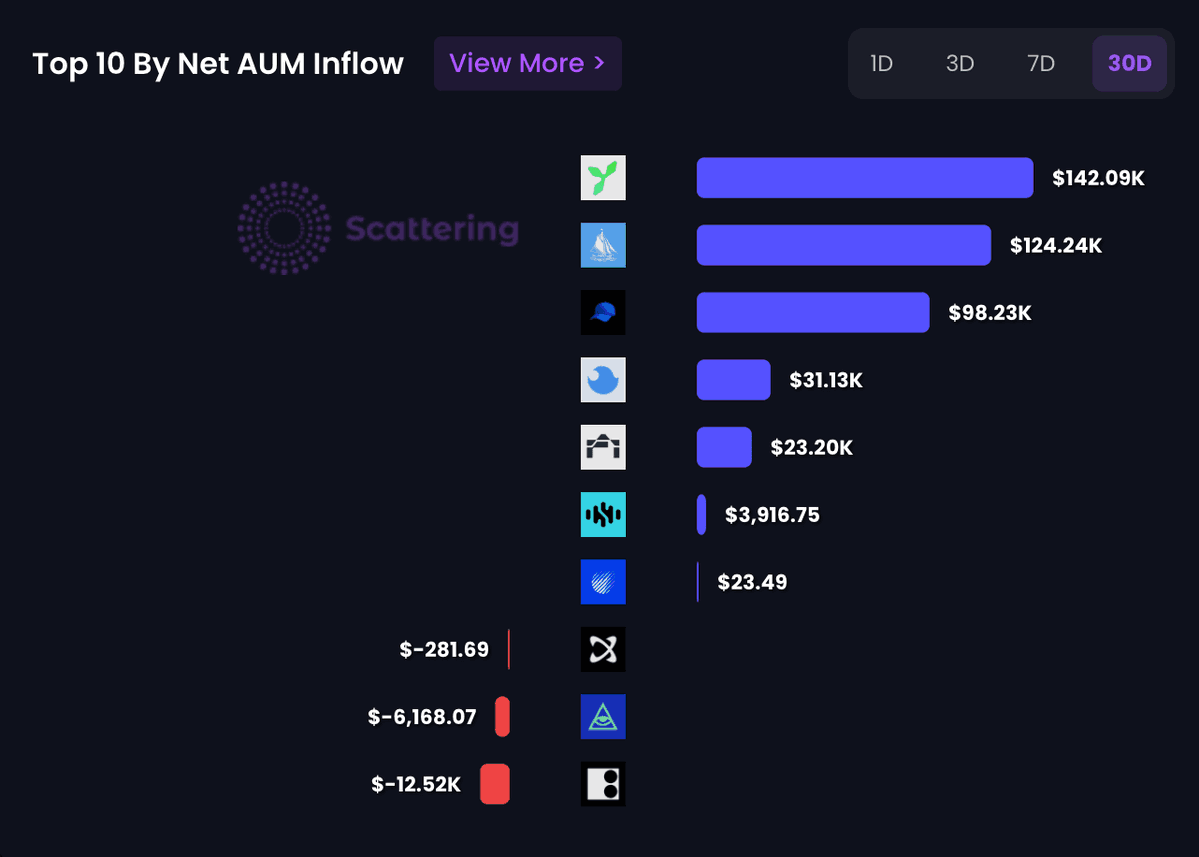1199x857 pixels.
Task: Click the green triangle eye protocol icon
Action: (x=603, y=717)
